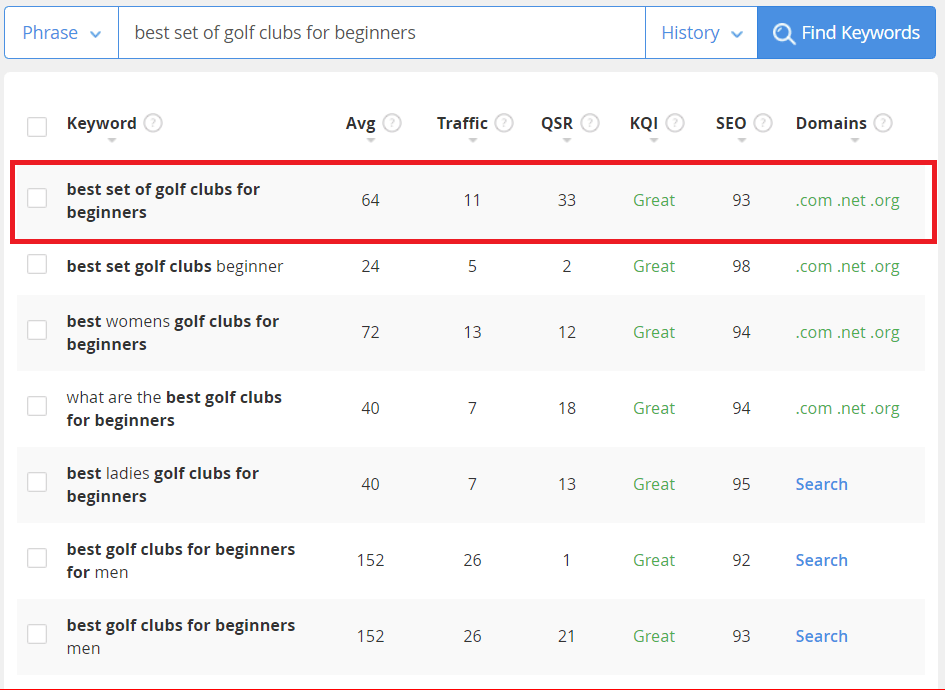Check 'best set of golf clubs for beginners' row

[x=37, y=198]
